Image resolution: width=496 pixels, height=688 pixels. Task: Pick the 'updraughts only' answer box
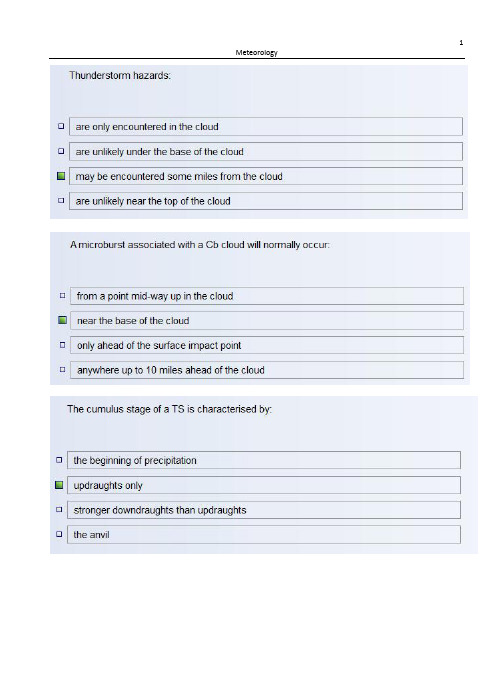tap(264, 485)
